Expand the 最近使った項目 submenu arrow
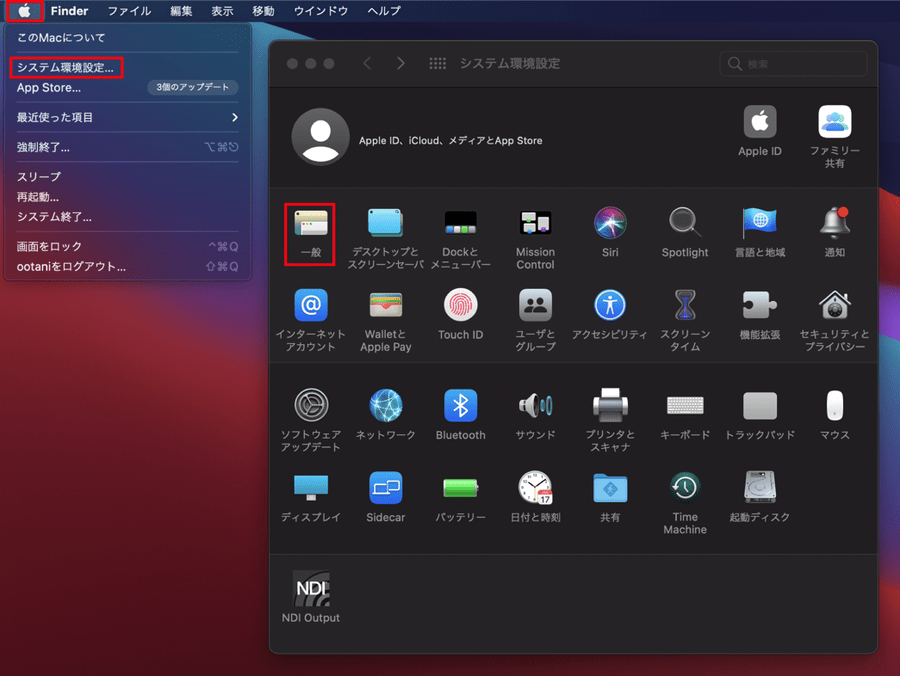Image resolution: width=900 pixels, height=676 pixels. pos(235,117)
